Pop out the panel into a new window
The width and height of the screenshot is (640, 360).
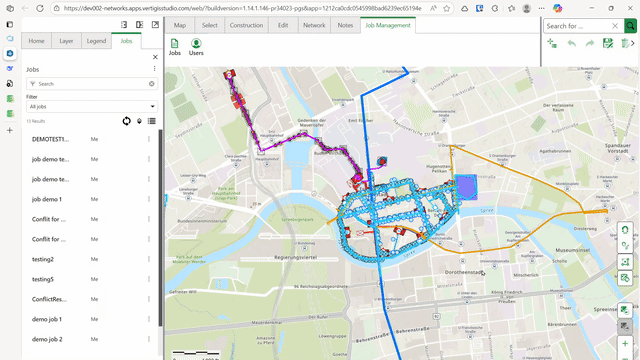[155, 25]
